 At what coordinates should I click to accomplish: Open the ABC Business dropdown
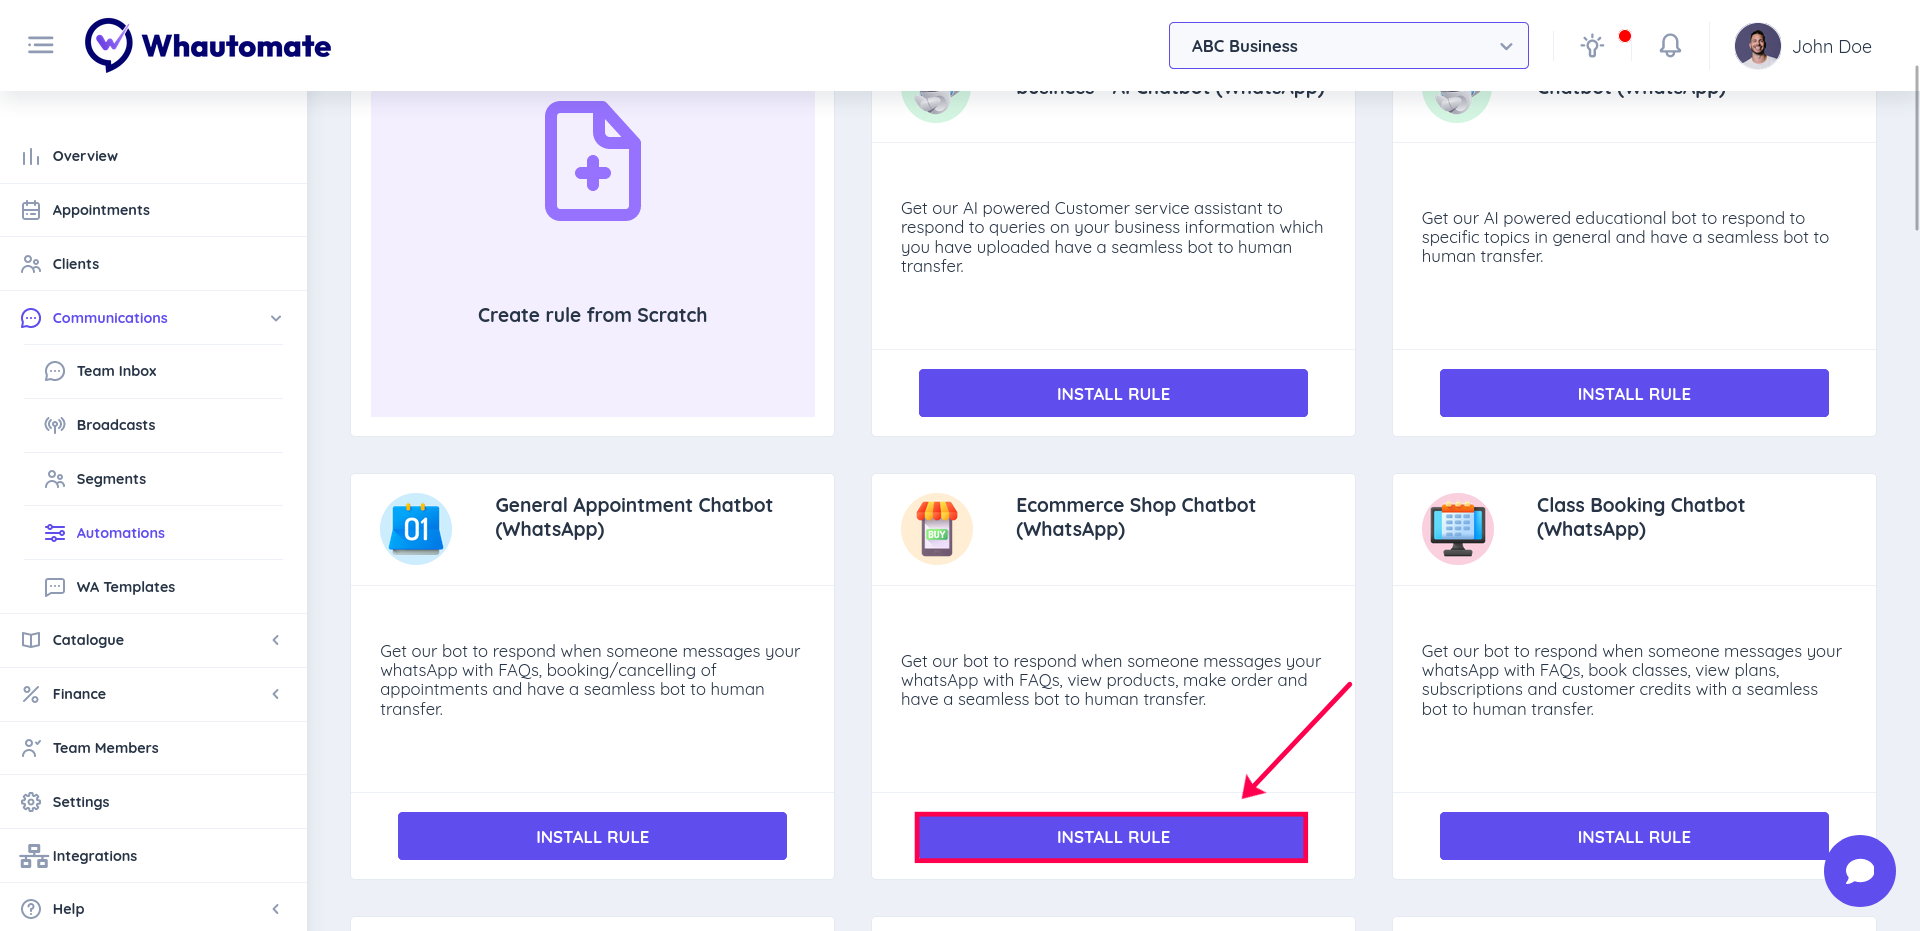pos(1348,46)
